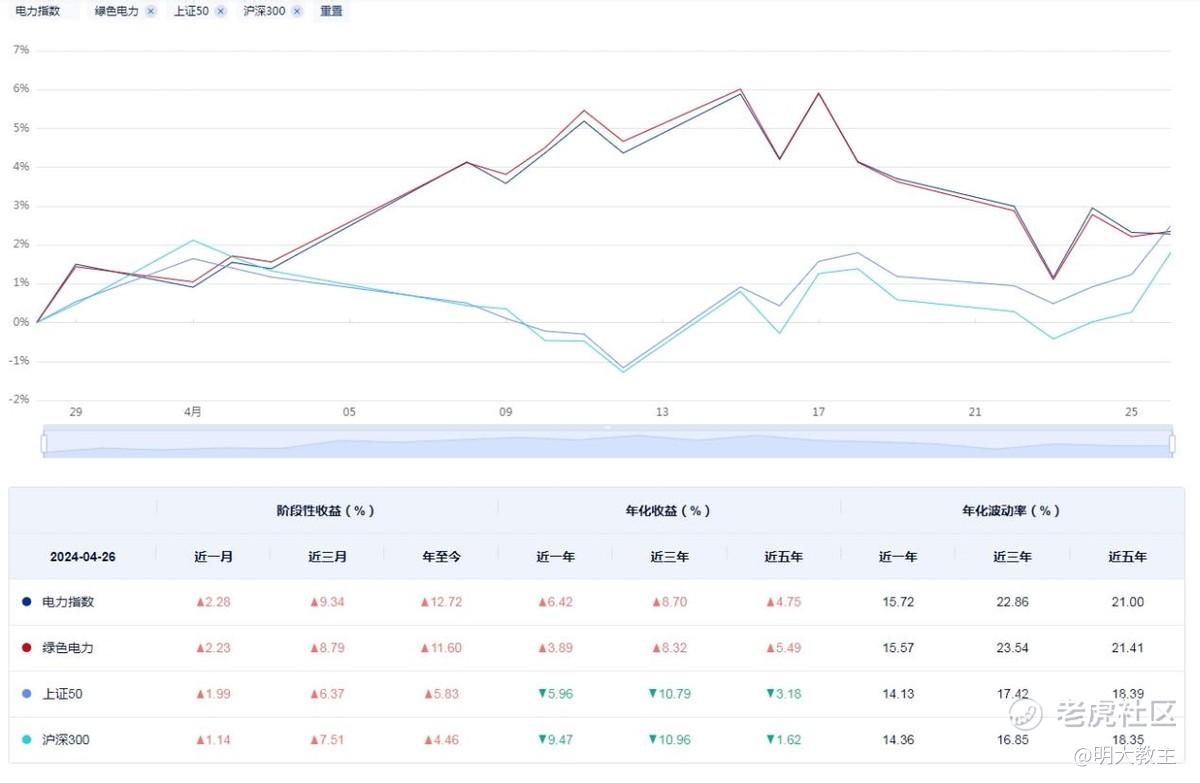Click the right handle of the range slider

[x=1171, y=443]
